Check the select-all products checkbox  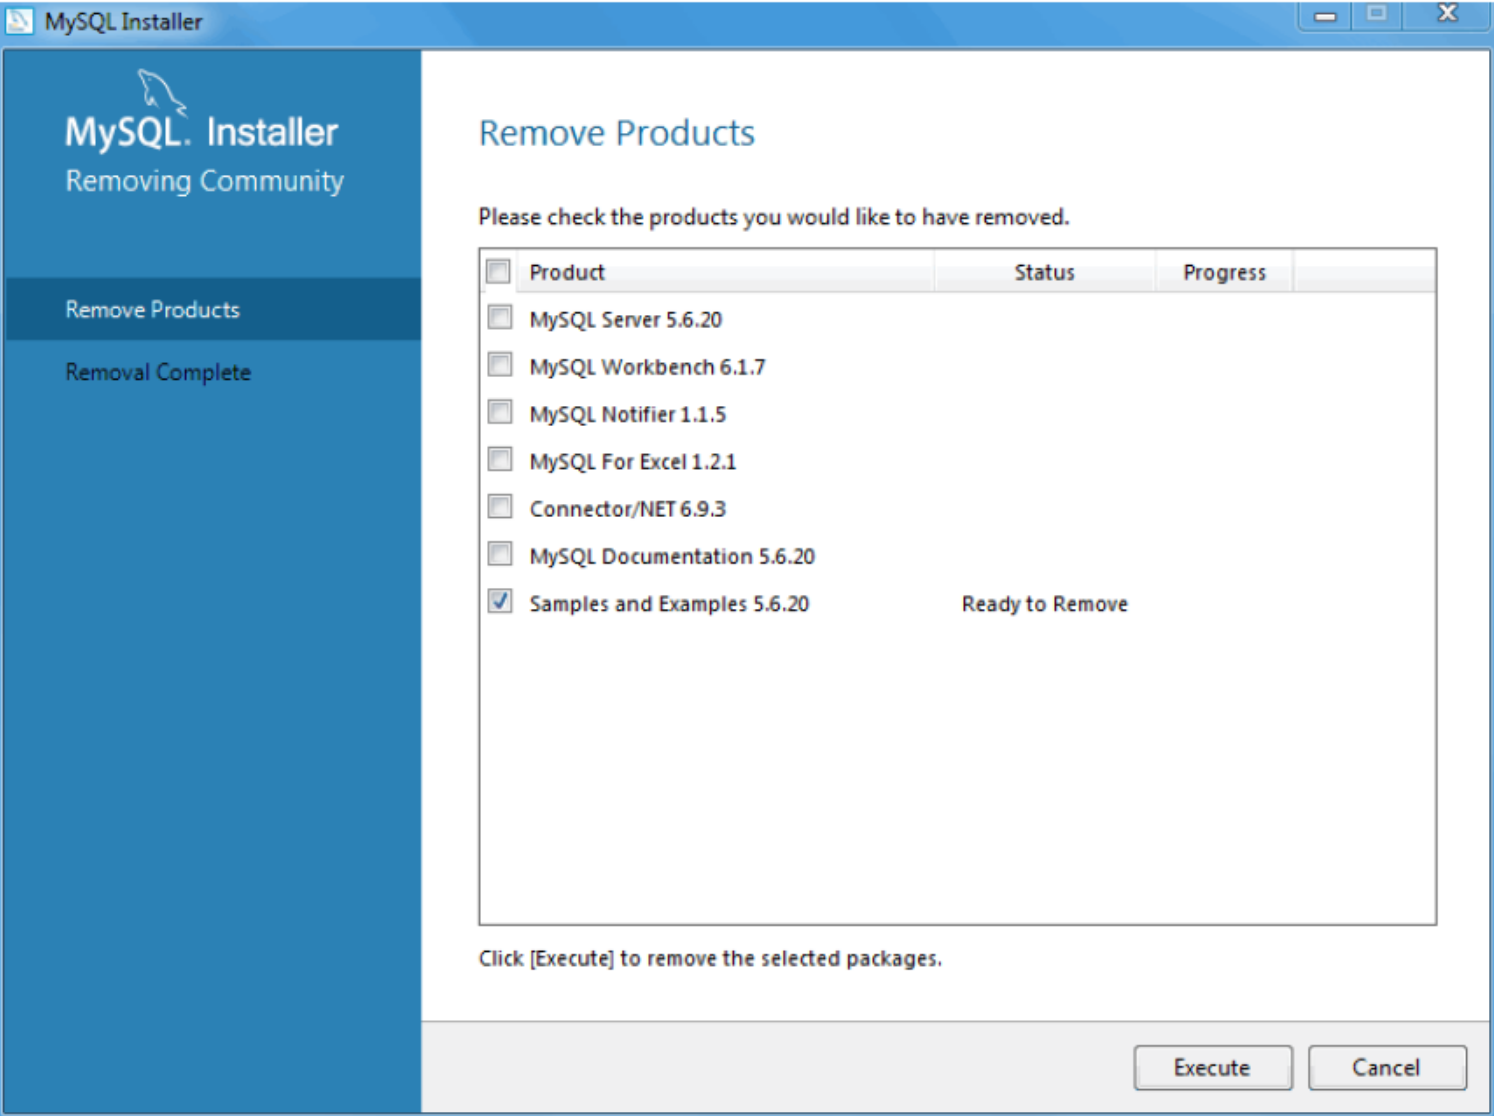[x=496, y=270]
